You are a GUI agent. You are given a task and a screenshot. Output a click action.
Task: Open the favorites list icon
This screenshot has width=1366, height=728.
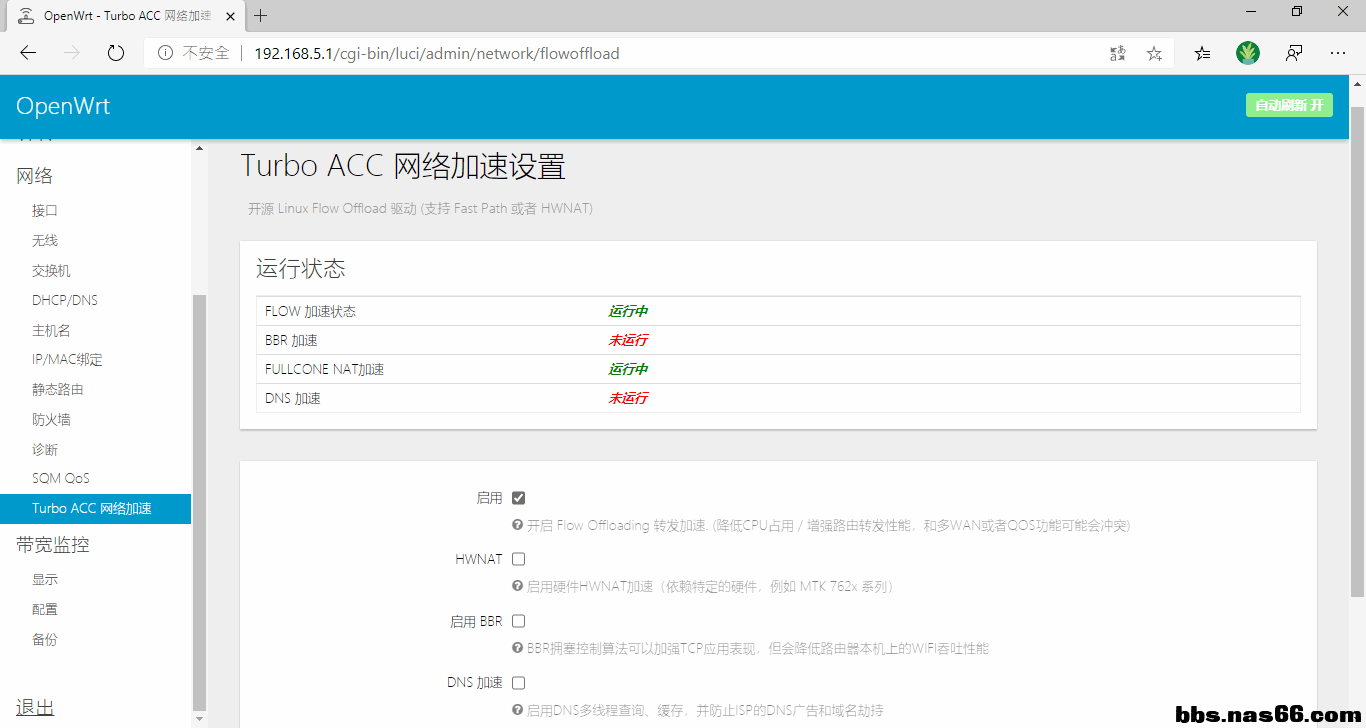(1202, 53)
